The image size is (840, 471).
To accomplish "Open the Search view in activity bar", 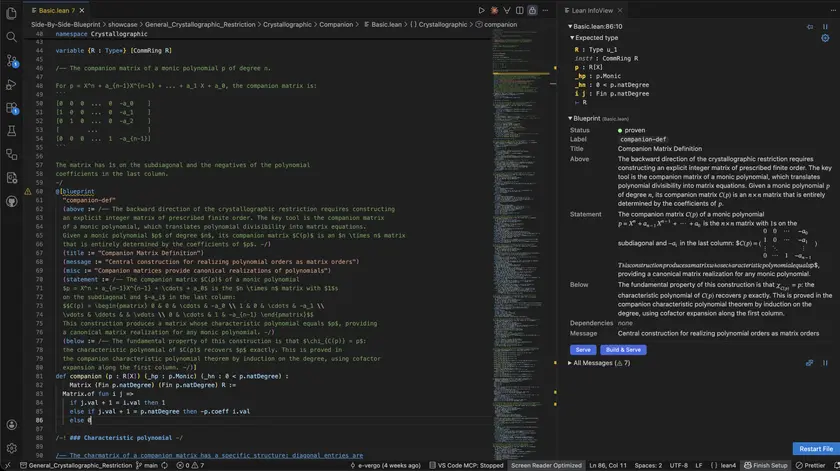I will tap(12, 36).
